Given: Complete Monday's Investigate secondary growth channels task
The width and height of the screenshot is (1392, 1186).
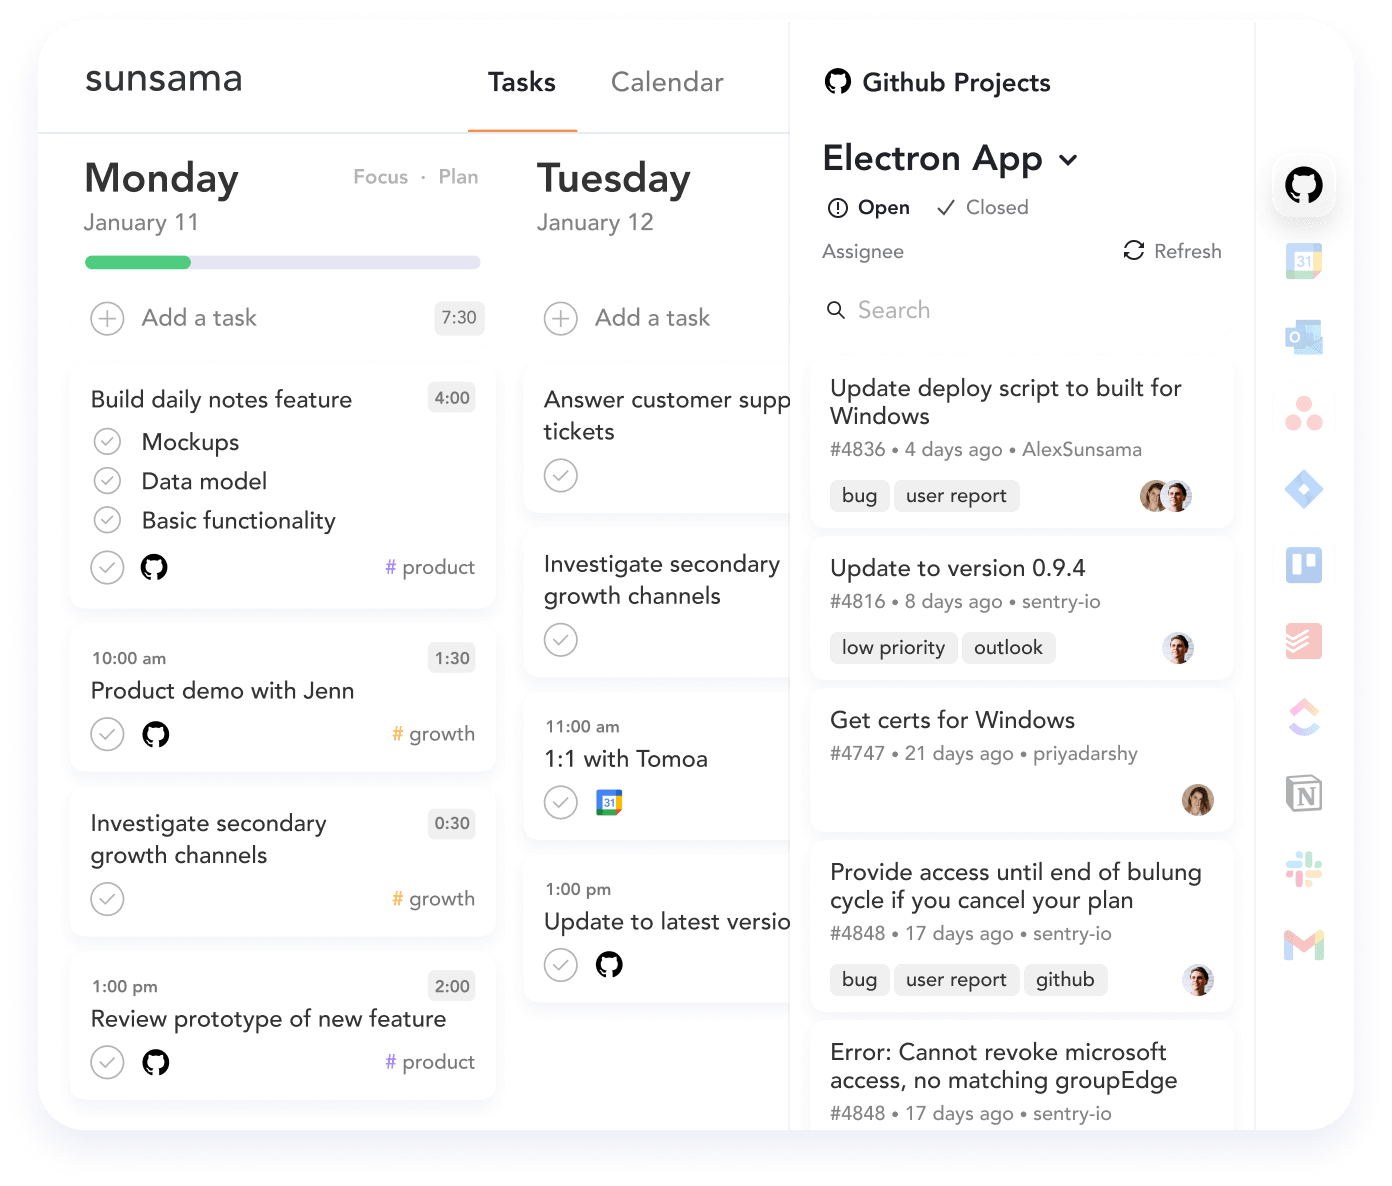Looking at the screenshot, I should pos(107,899).
